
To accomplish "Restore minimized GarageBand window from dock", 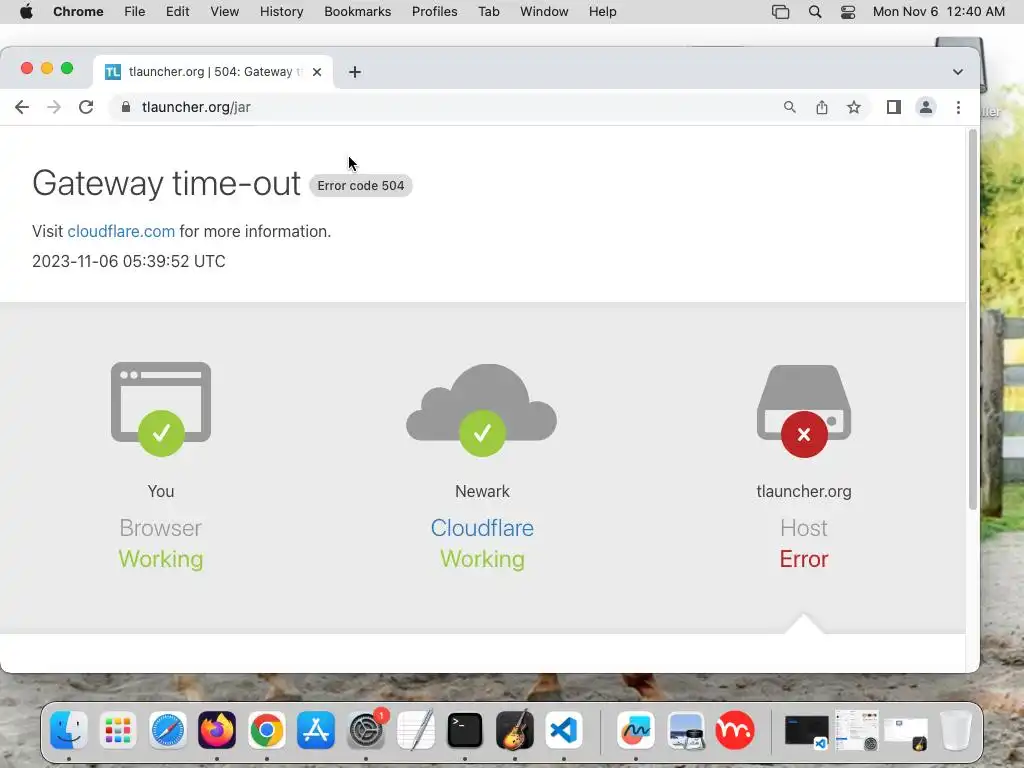I will [x=906, y=733].
